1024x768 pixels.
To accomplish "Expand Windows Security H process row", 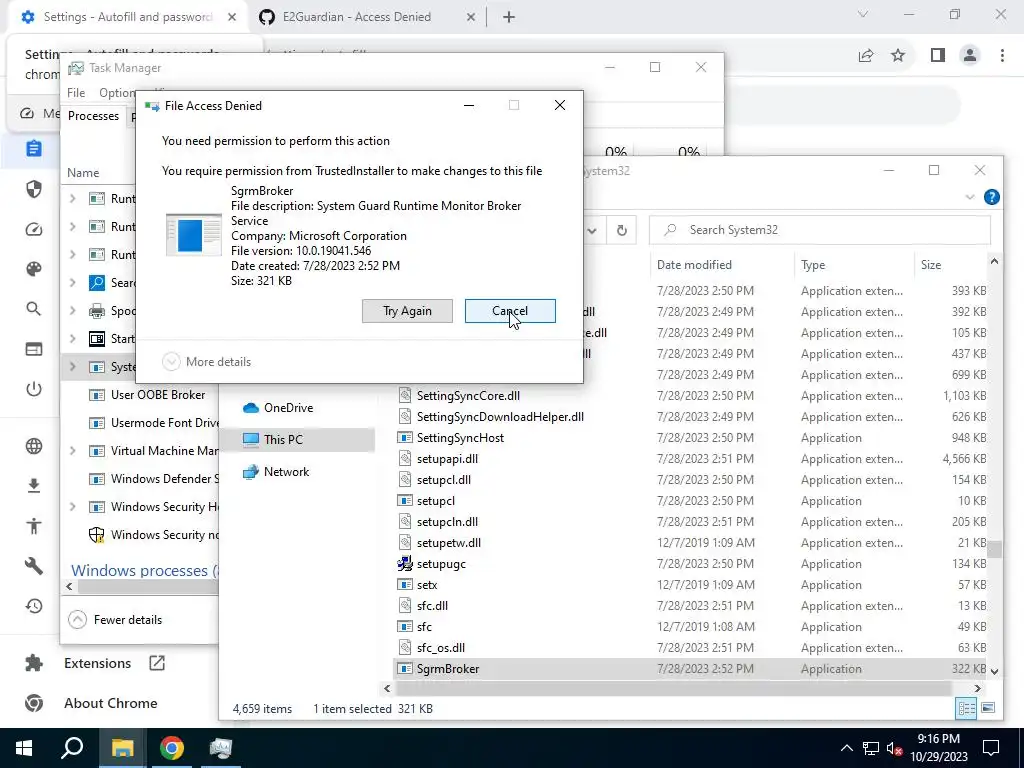I will coord(72,507).
